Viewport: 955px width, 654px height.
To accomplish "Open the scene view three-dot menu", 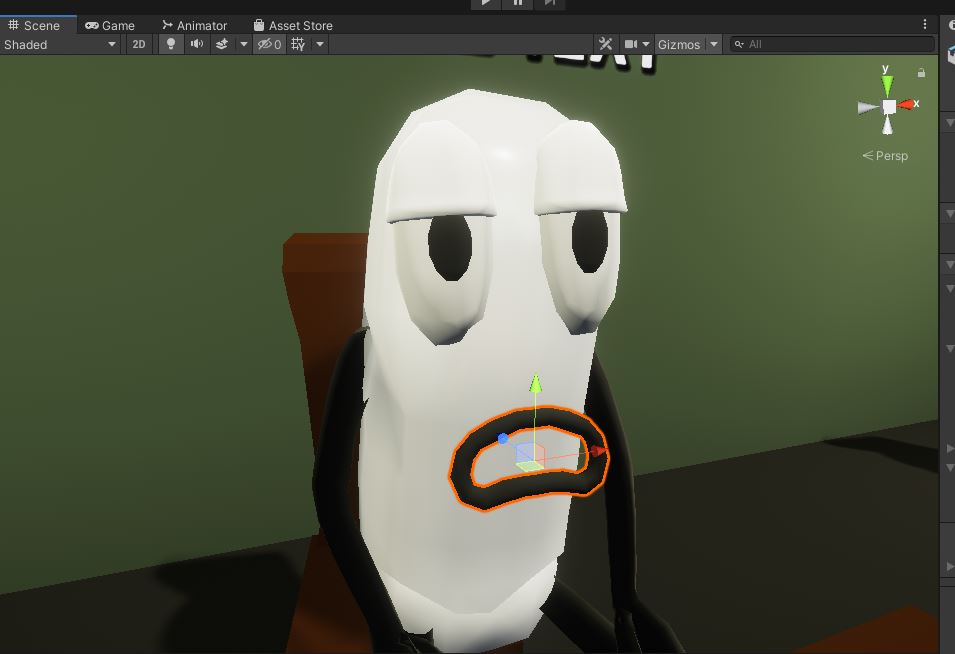I will (925, 24).
